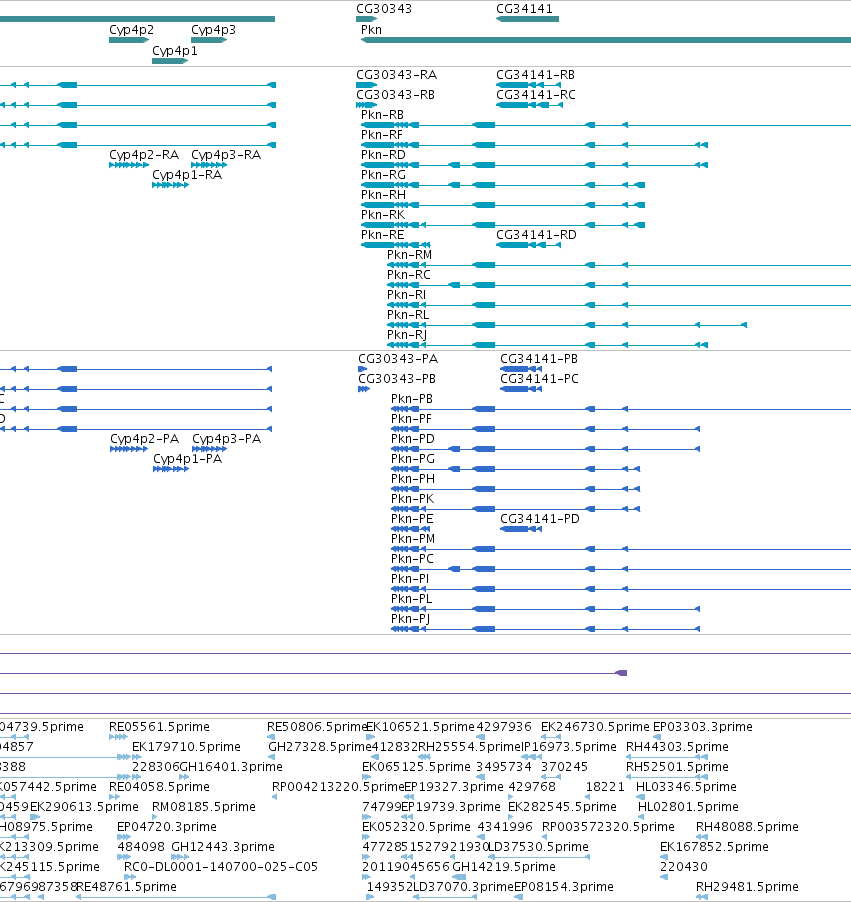The height and width of the screenshot is (902, 851).
Task: Click protein label Pkn-PL
Action: pyautogui.click(x=411, y=599)
